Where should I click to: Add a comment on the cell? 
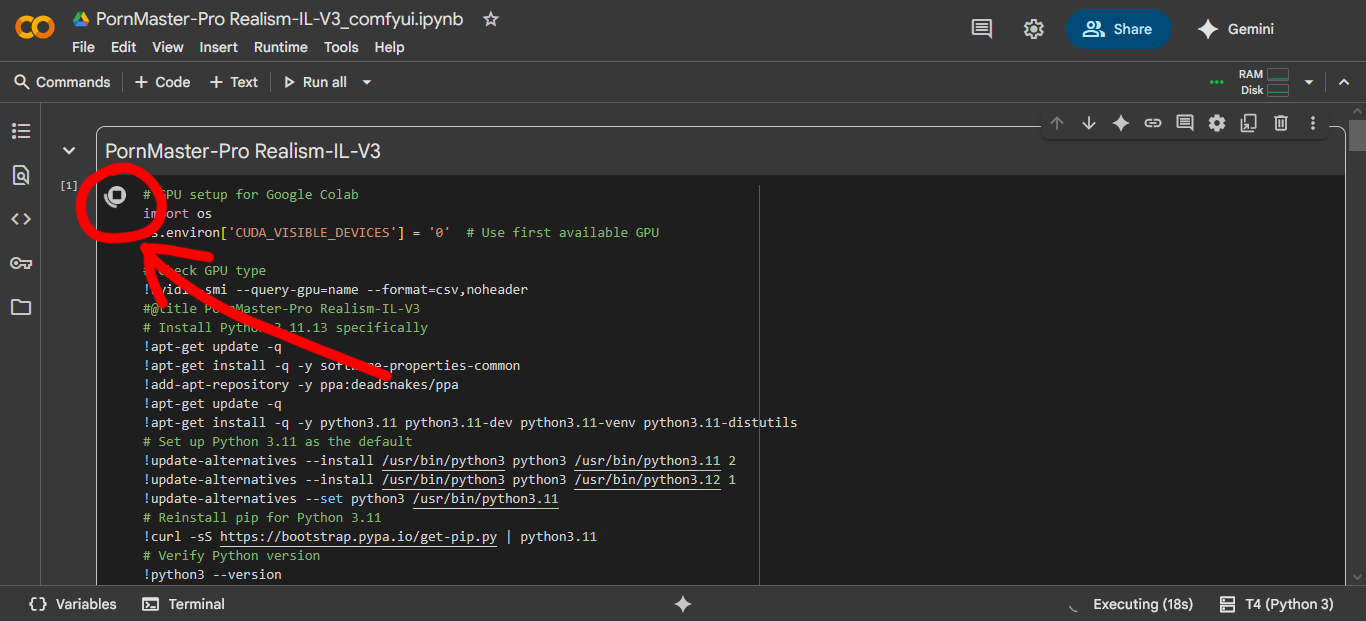pos(1185,122)
